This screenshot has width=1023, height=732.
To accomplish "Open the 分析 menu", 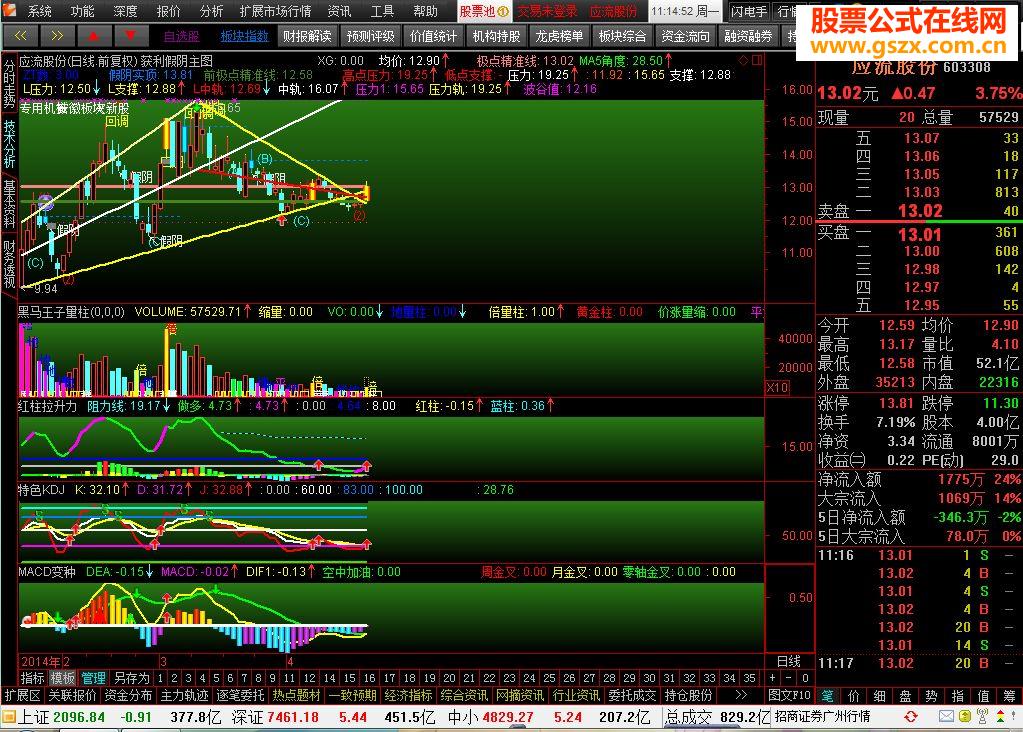I will [211, 11].
